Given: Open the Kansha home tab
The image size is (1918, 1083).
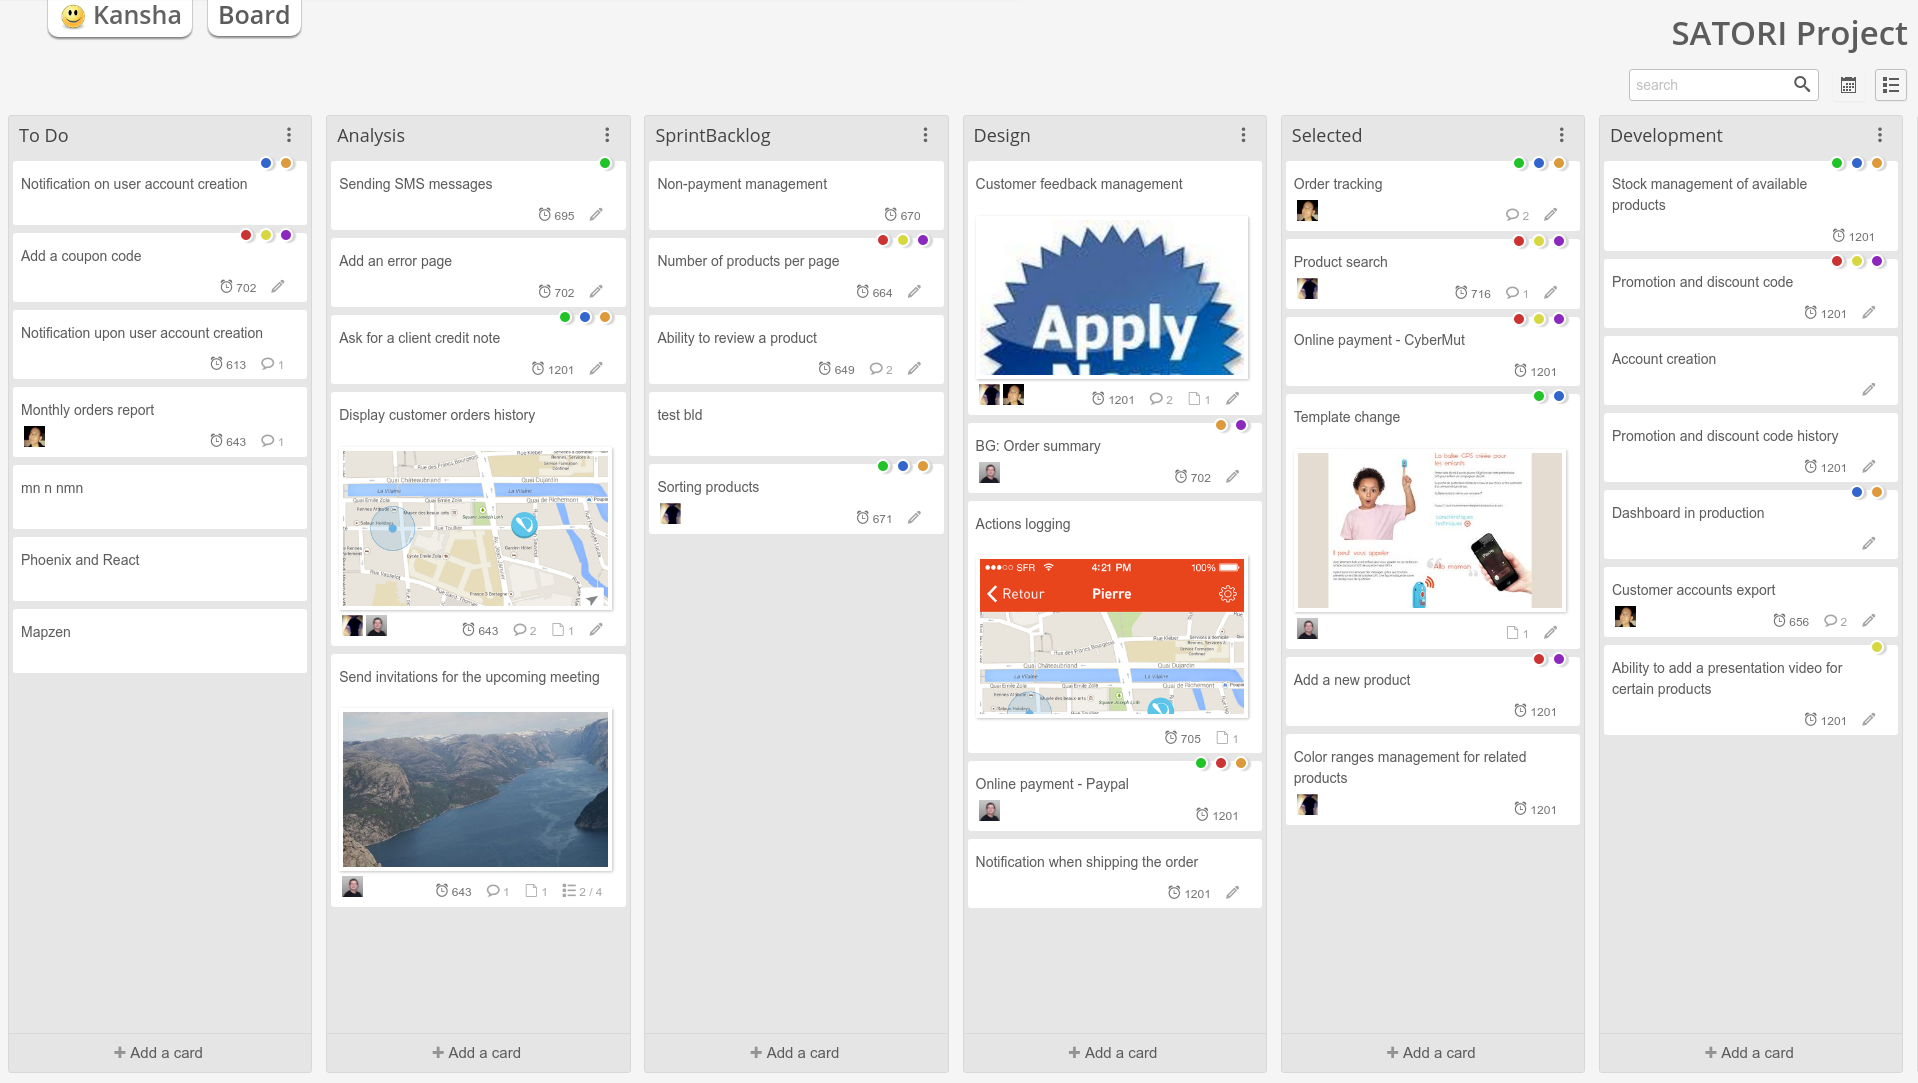Looking at the screenshot, I should [120, 17].
